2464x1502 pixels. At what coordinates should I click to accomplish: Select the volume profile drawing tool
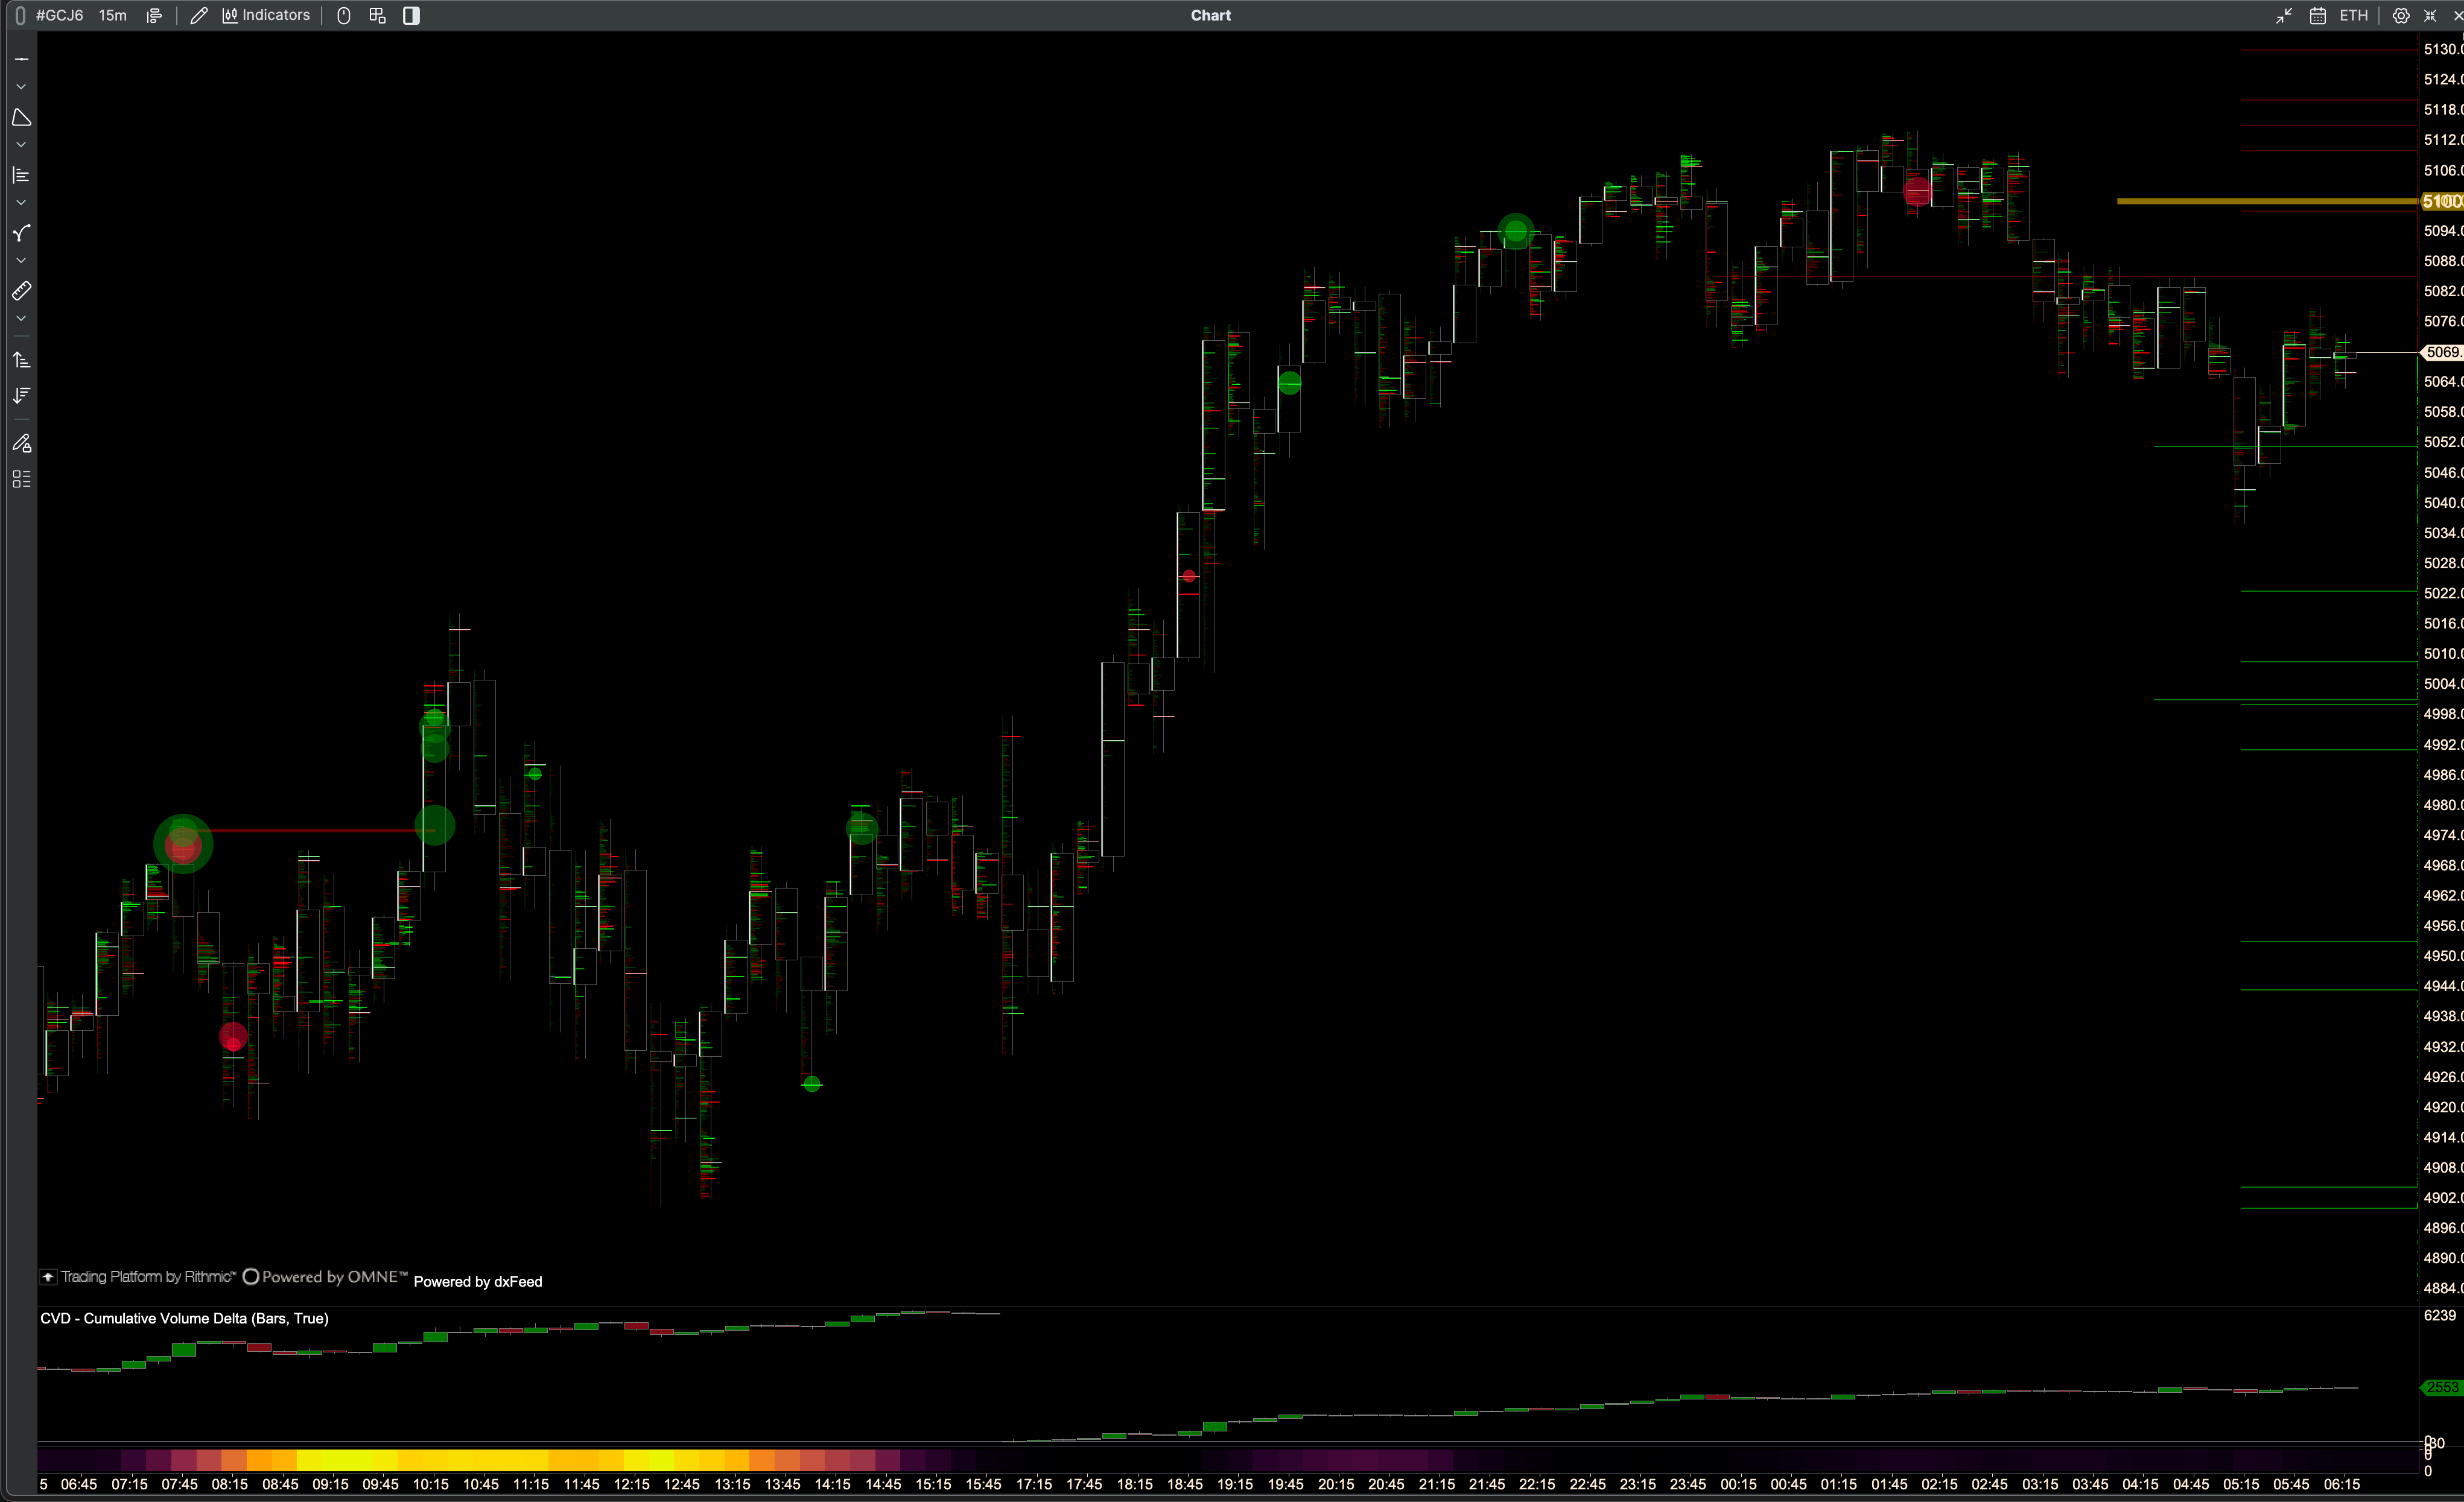click(x=21, y=175)
